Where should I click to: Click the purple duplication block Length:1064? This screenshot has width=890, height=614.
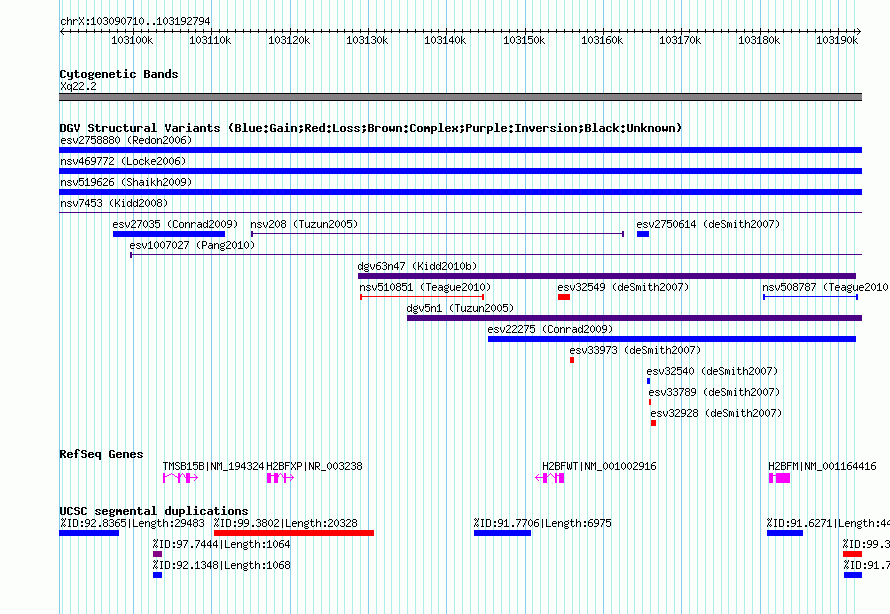[x=157, y=554]
